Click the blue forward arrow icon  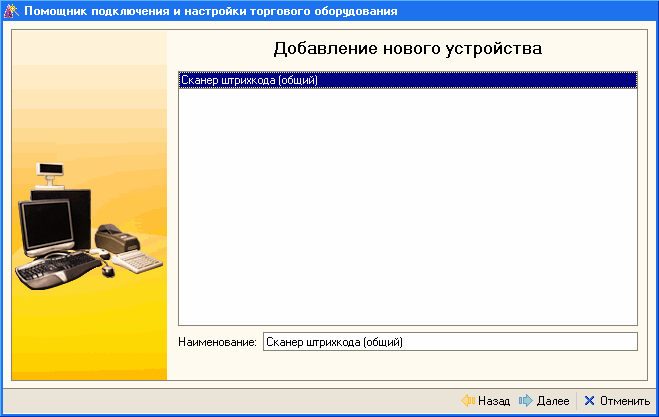pos(526,401)
